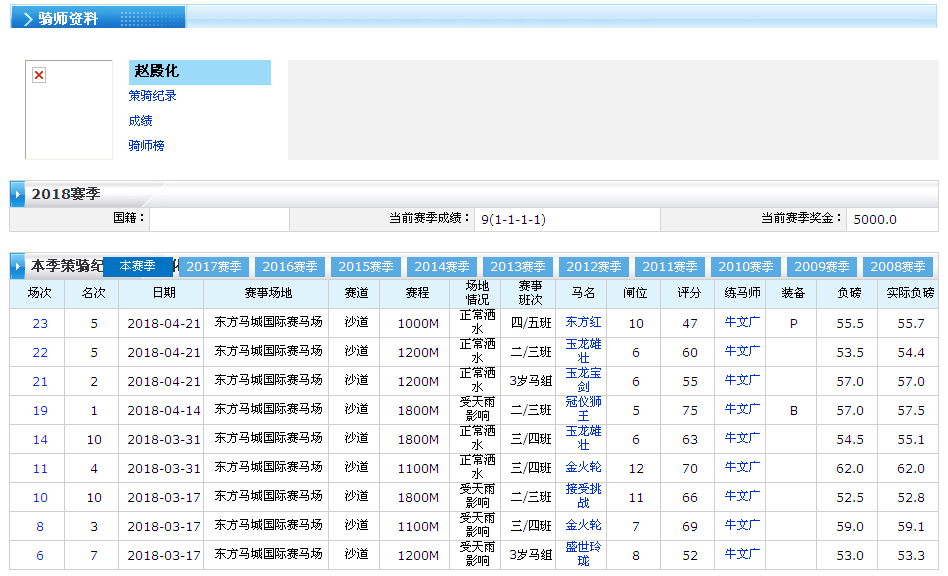Click the arrow icon beside 本季策骑纪录
The width and height of the screenshot is (948, 576).
click(18, 267)
